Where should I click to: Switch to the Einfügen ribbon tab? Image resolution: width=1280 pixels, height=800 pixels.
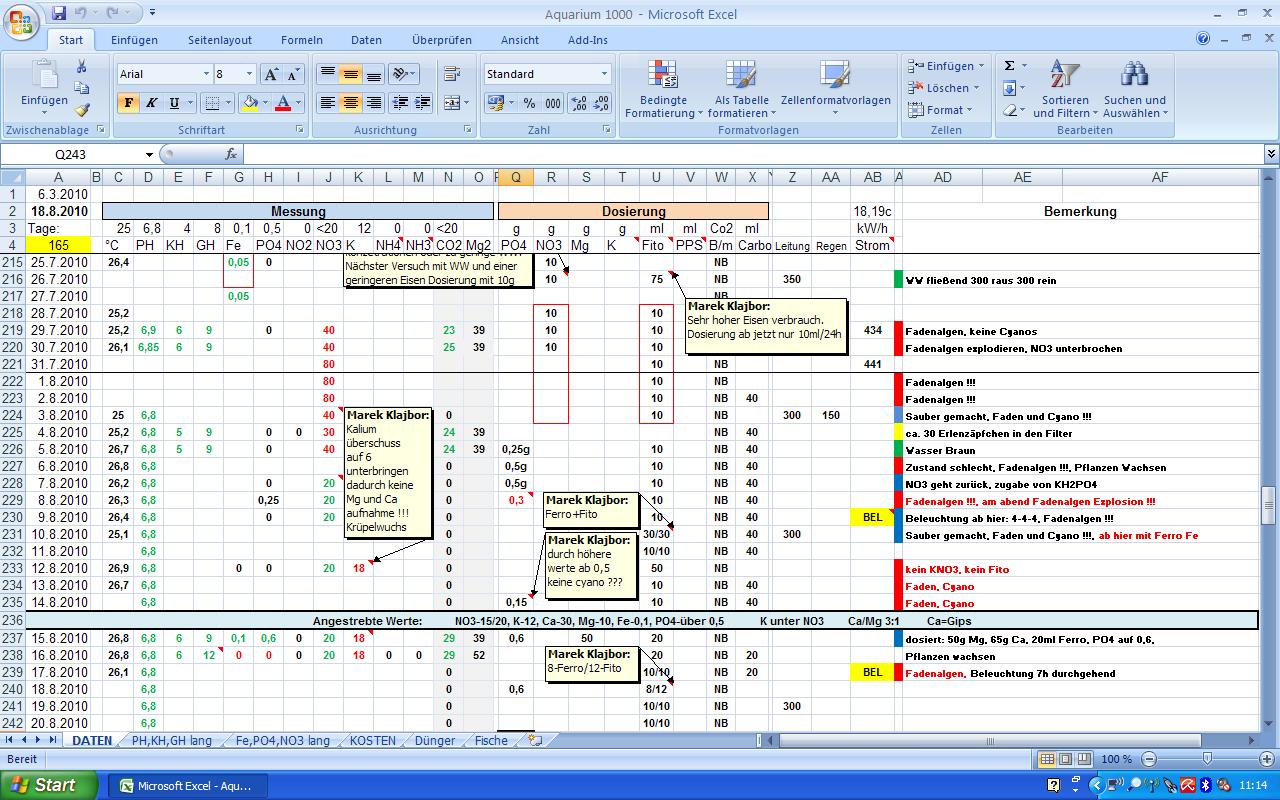coord(134,40)
